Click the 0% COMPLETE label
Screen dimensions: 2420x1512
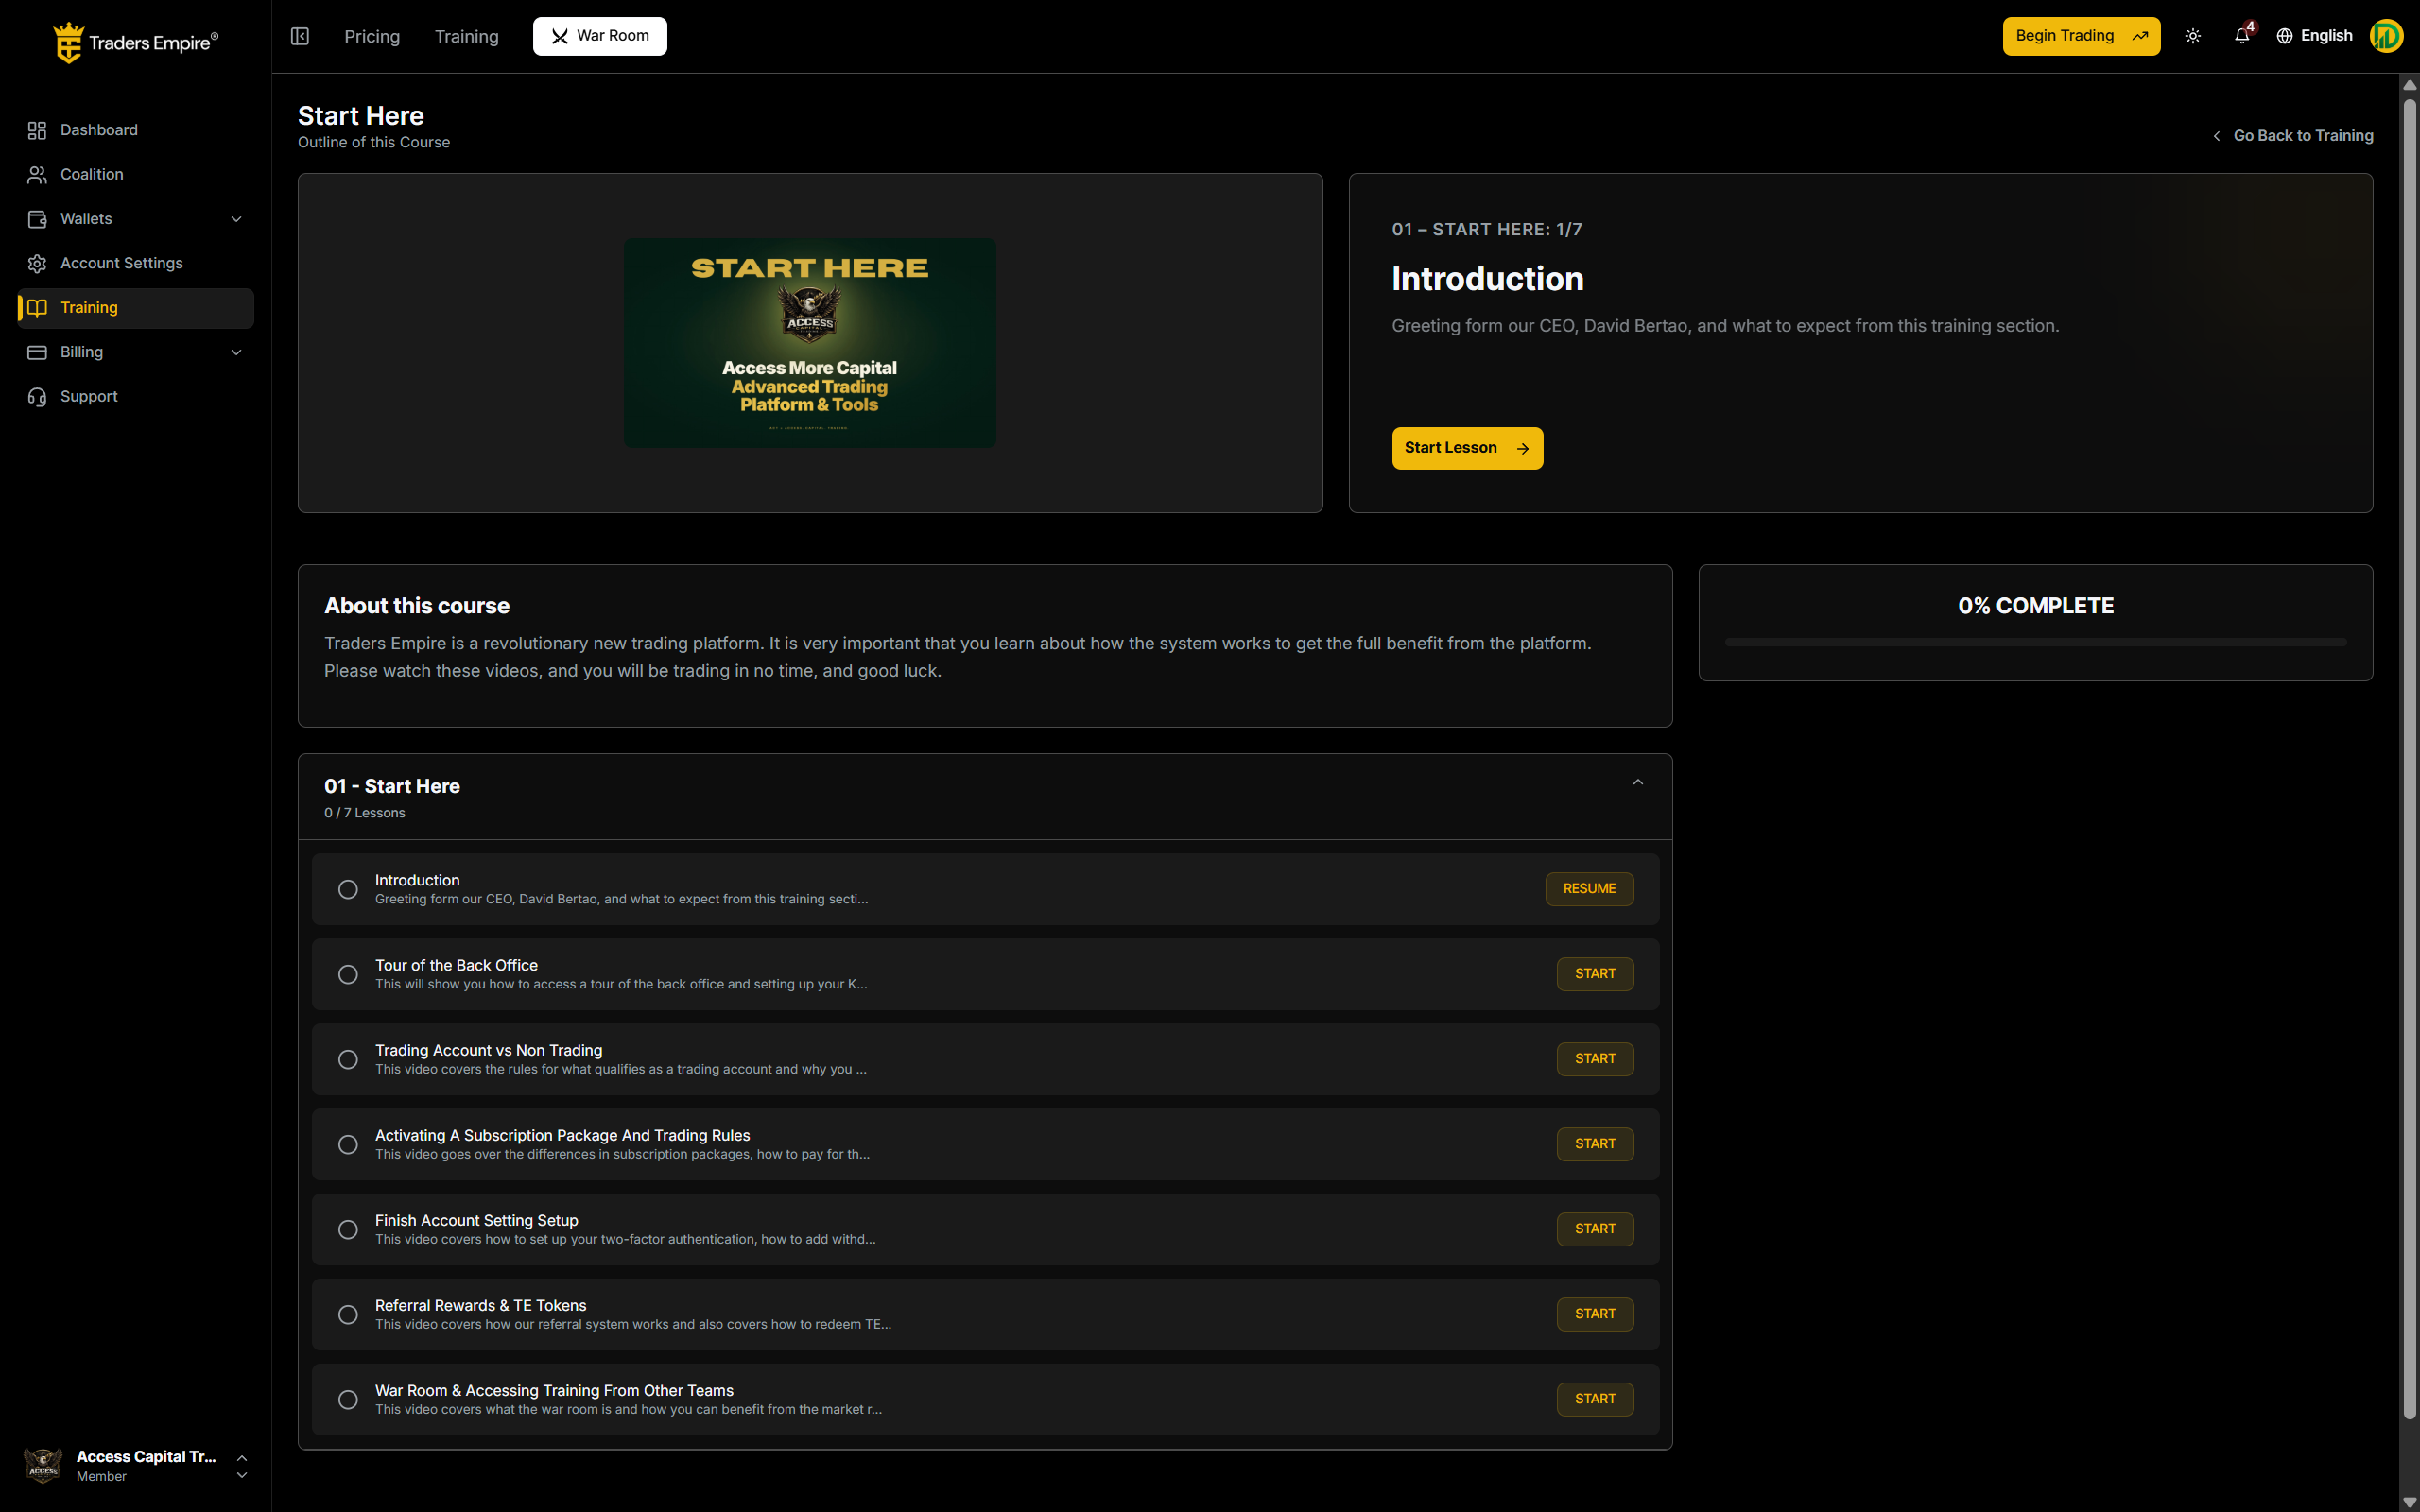click(x=2035, y=606)
